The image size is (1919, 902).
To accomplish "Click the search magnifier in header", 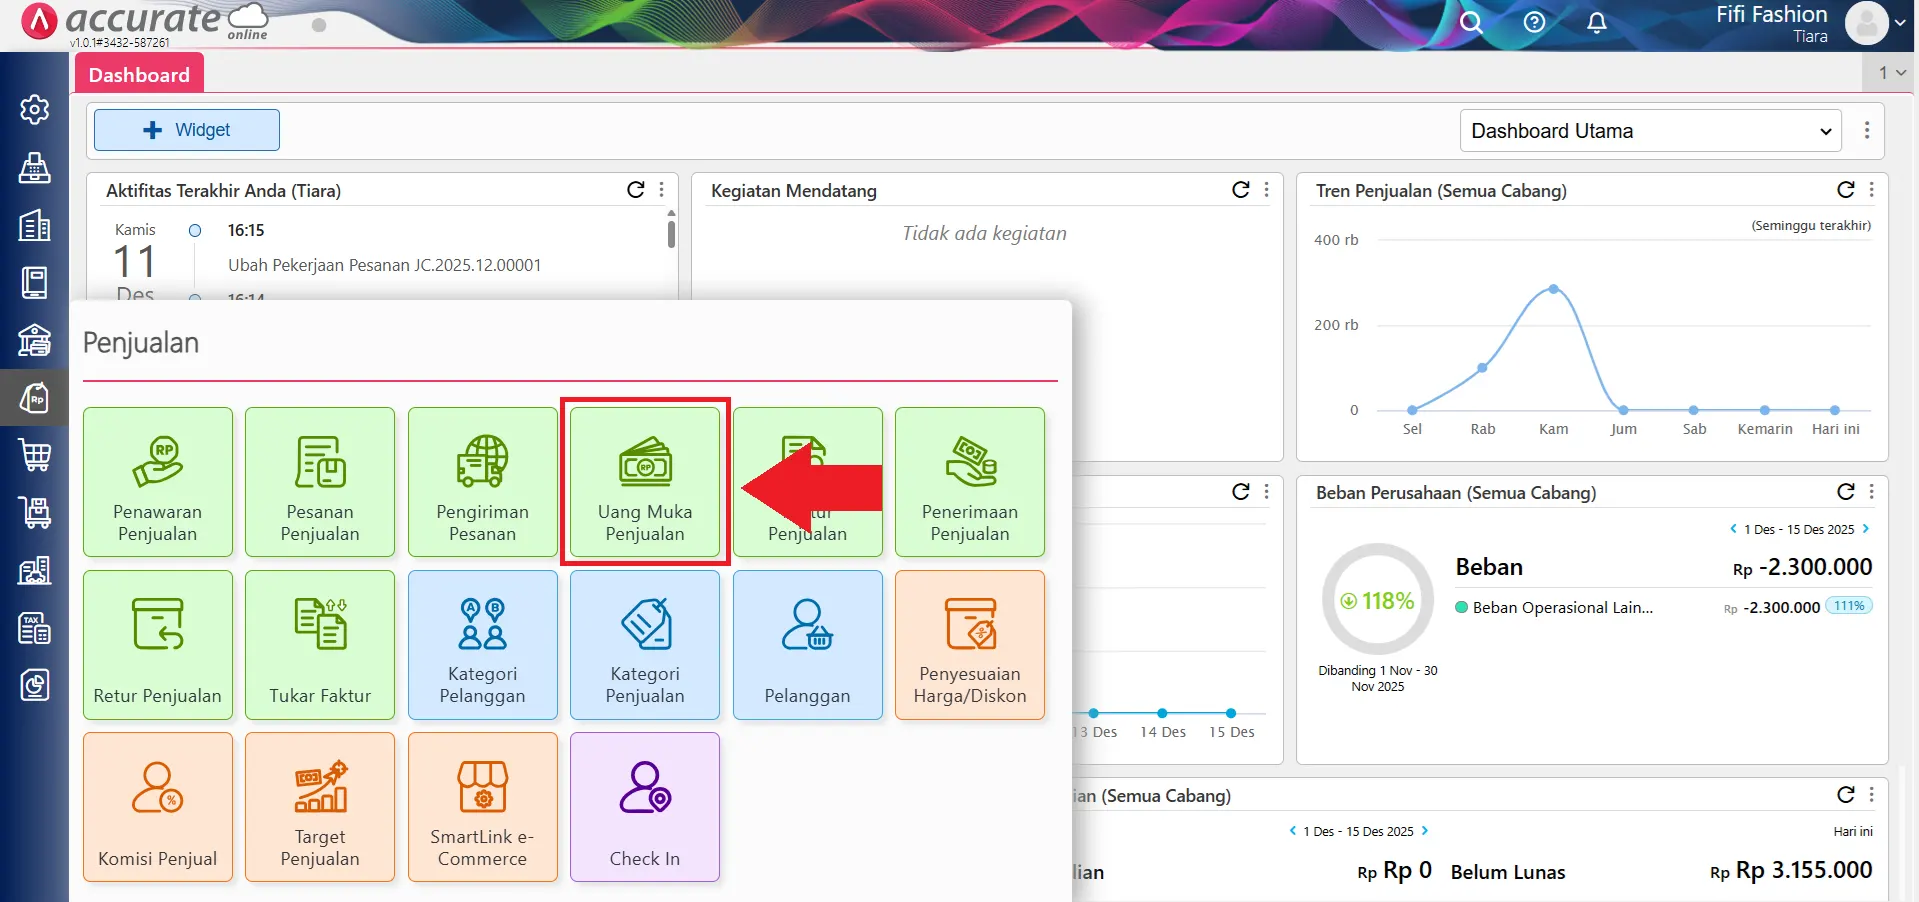I will (x=1470, y=23).
